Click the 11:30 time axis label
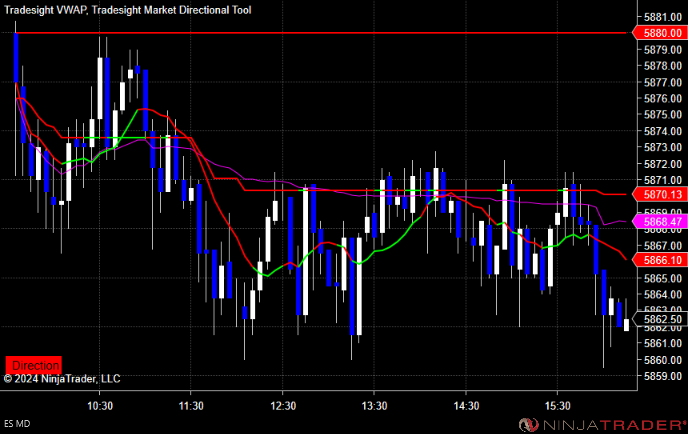 191,405
